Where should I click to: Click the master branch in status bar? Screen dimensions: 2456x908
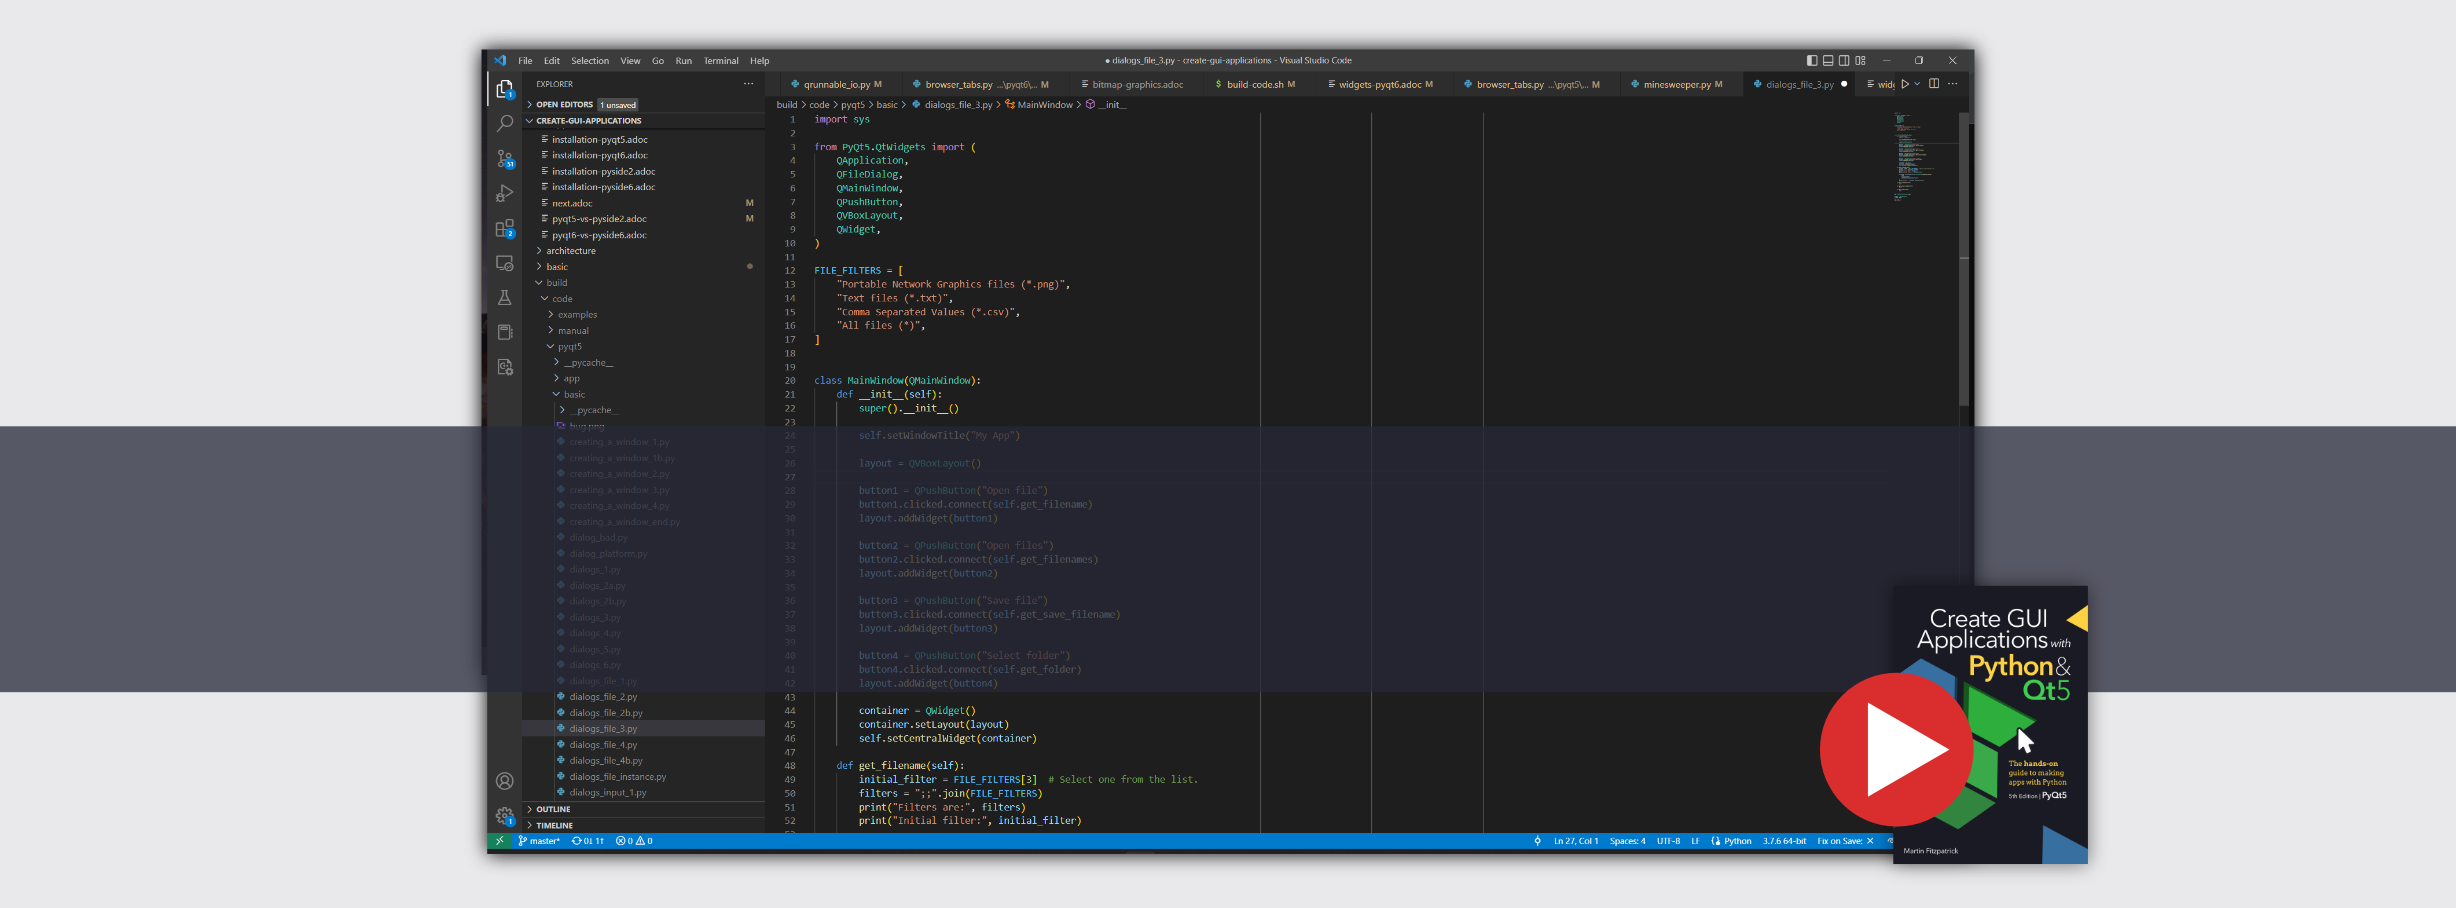[540, 841]
